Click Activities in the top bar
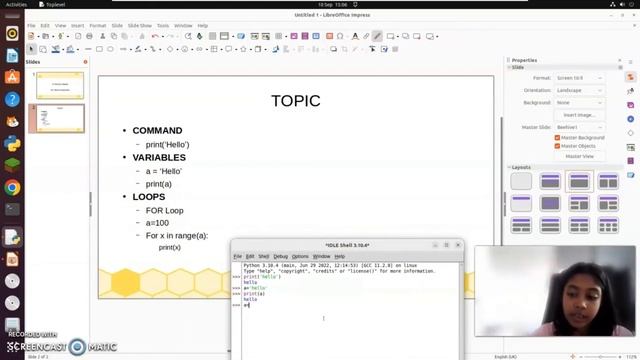The width and height of the screenshot is (640, 360). (16, 4)
